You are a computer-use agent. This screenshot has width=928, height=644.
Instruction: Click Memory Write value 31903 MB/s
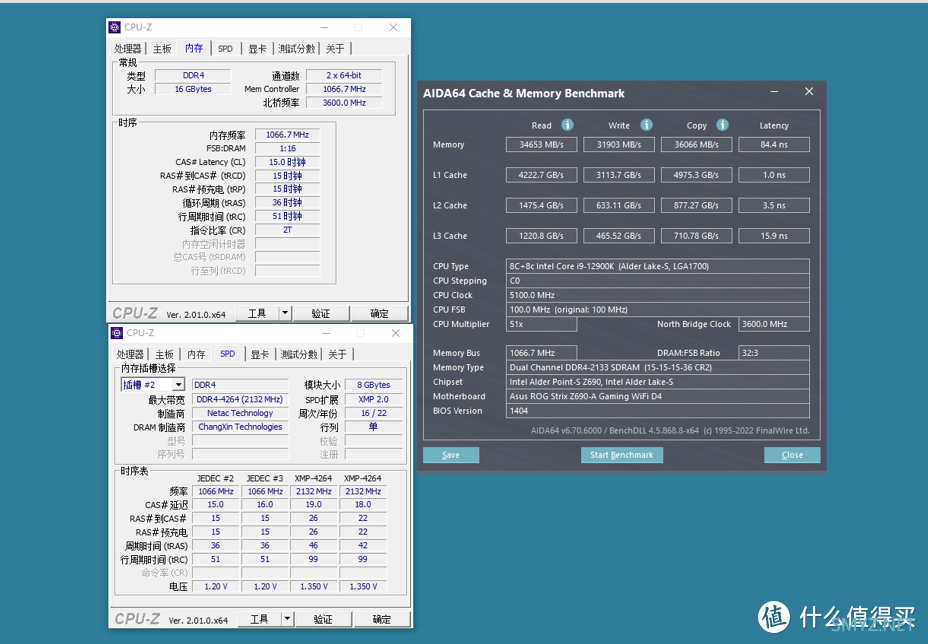click(x=619, y=144)
